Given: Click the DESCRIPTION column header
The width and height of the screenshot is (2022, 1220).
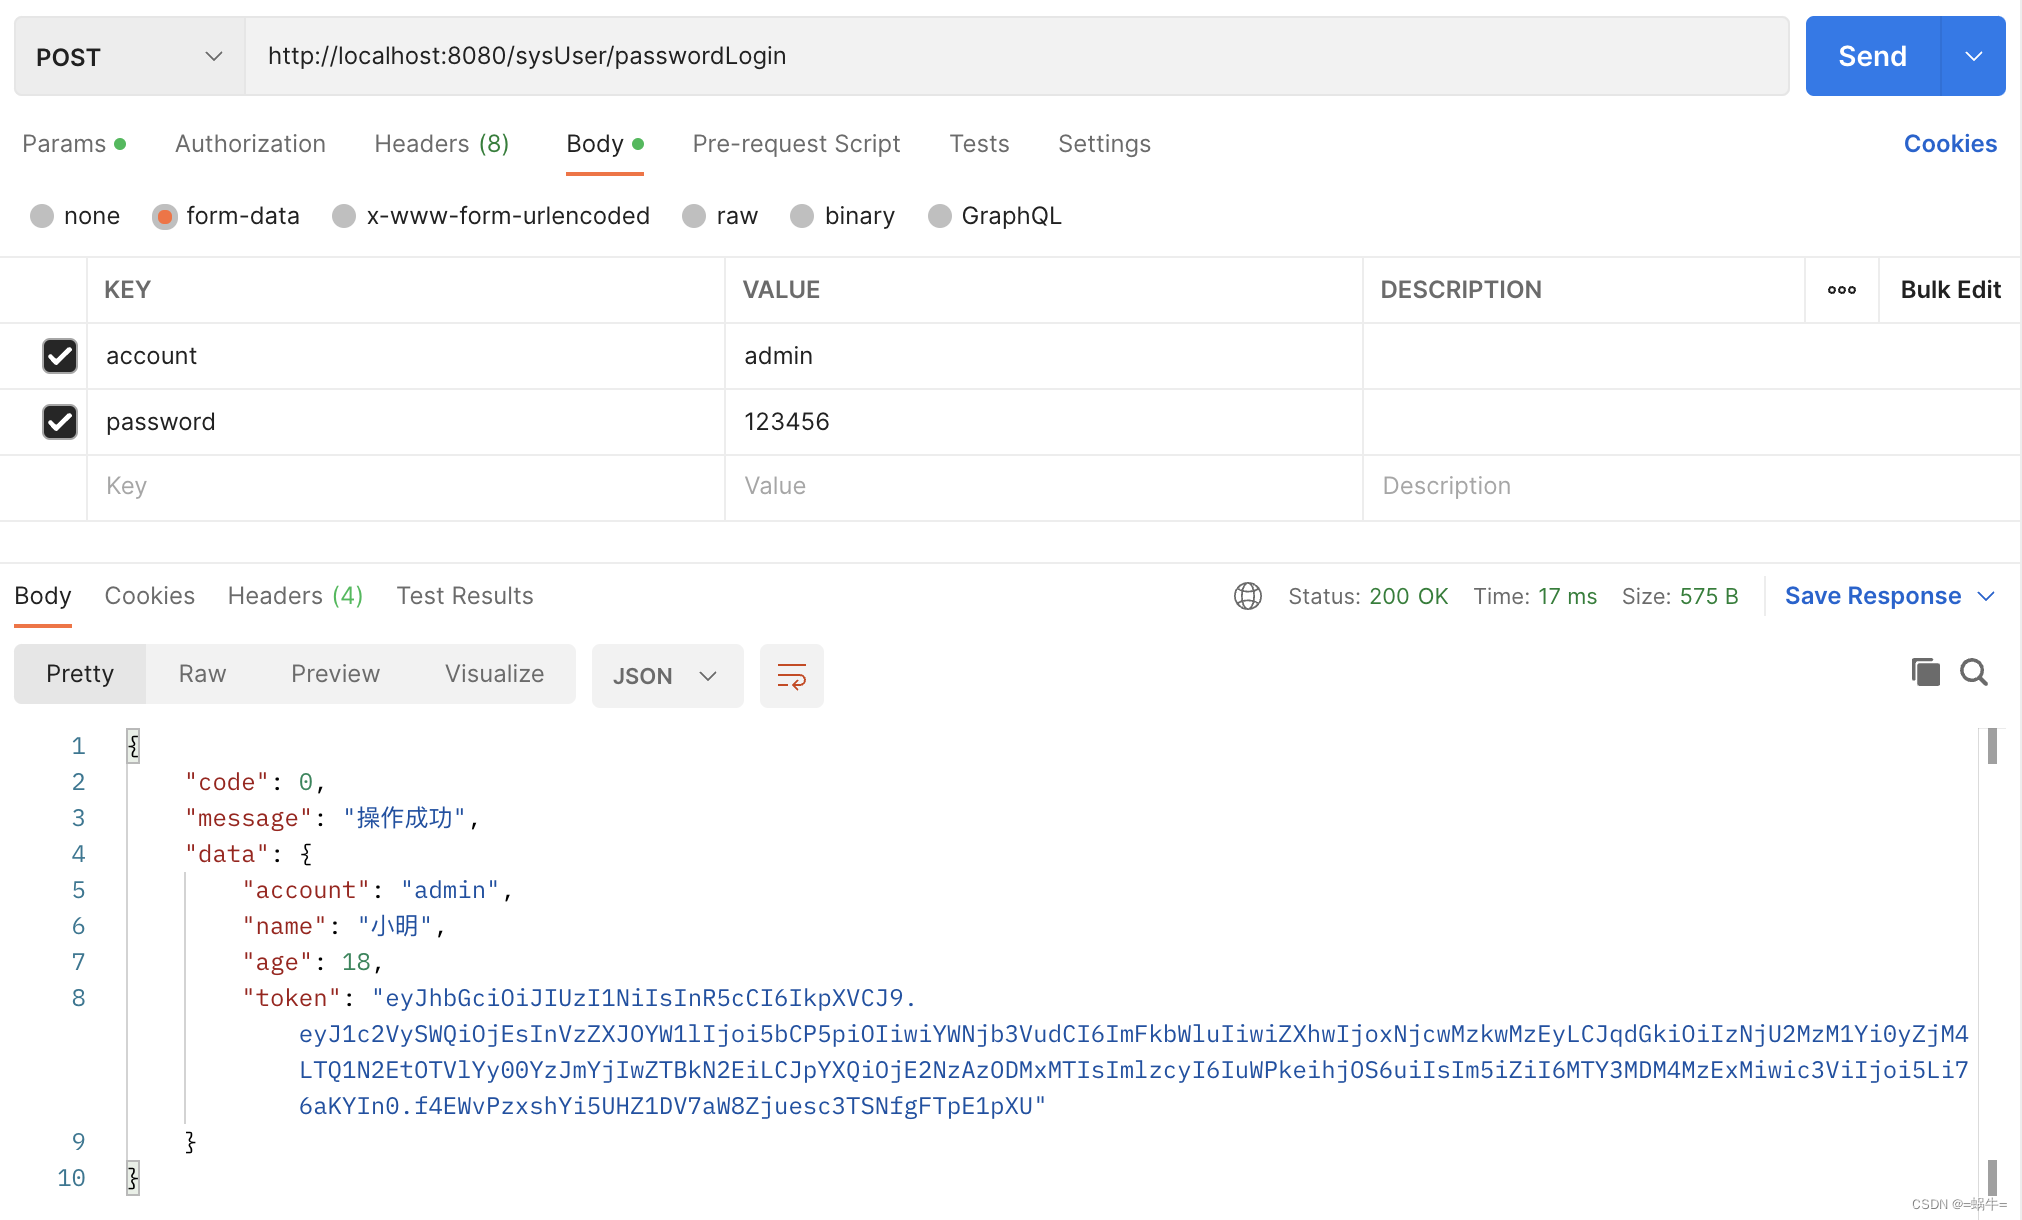Looking at the screenshot, I should click(1460, 290).
